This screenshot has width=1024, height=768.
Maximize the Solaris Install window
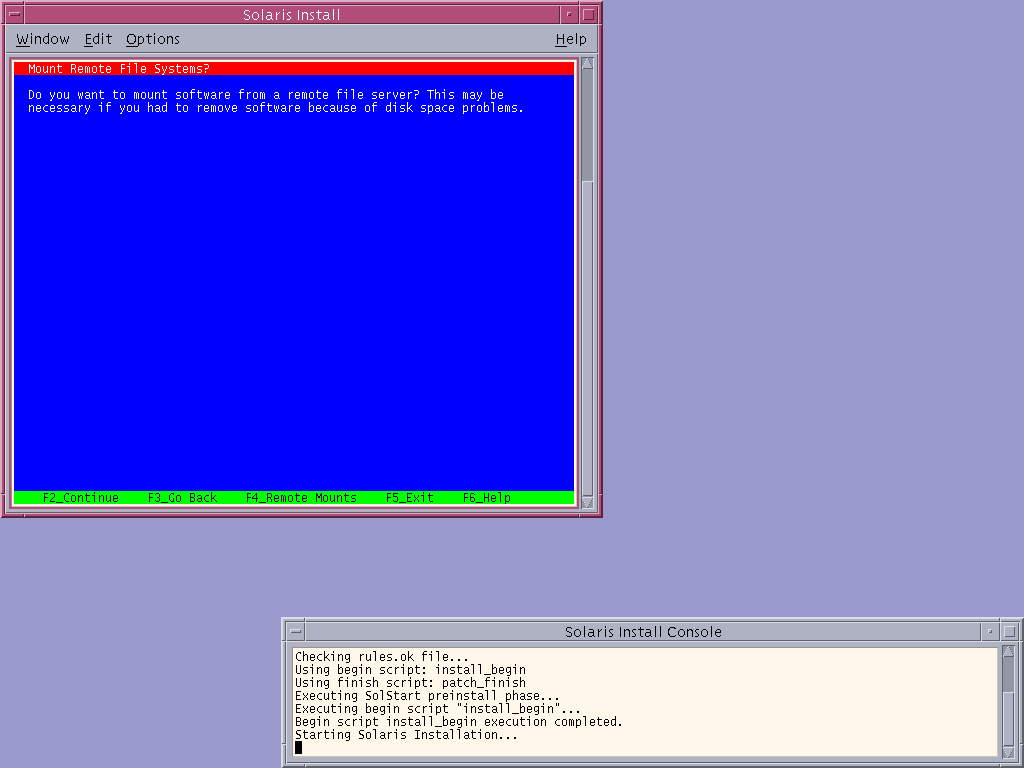point(588,14)
